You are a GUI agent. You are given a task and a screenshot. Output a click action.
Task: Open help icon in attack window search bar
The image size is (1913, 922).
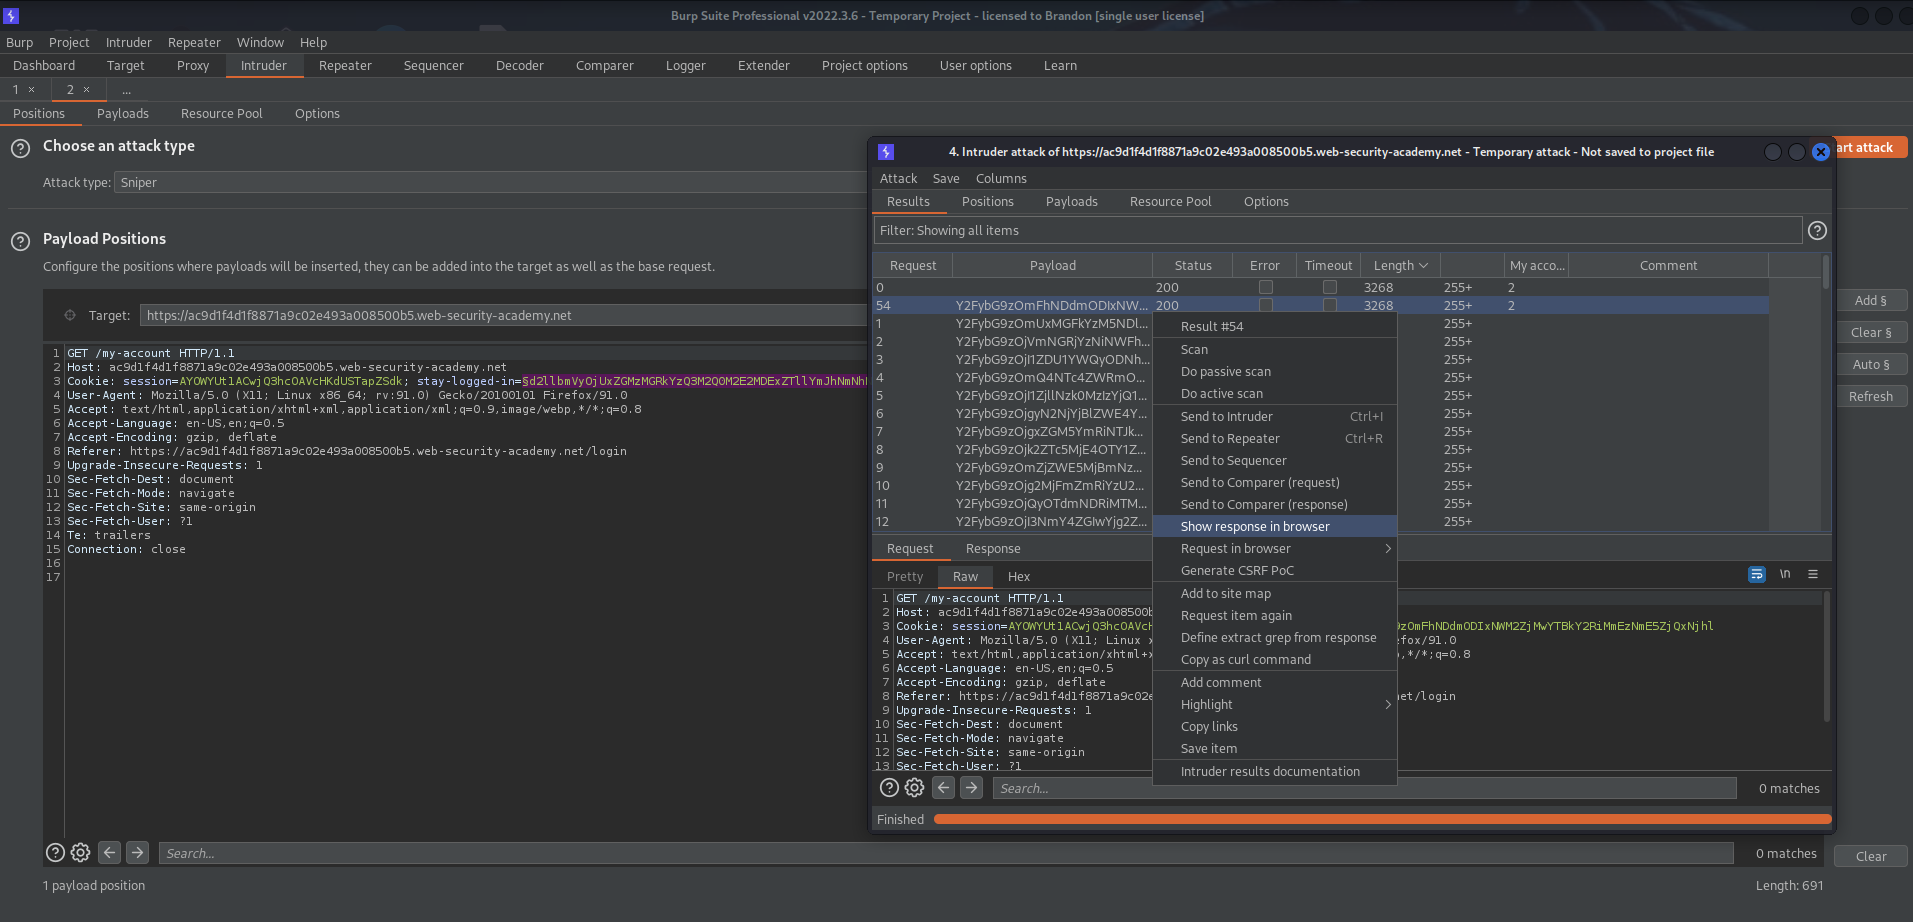pos(889,787)
